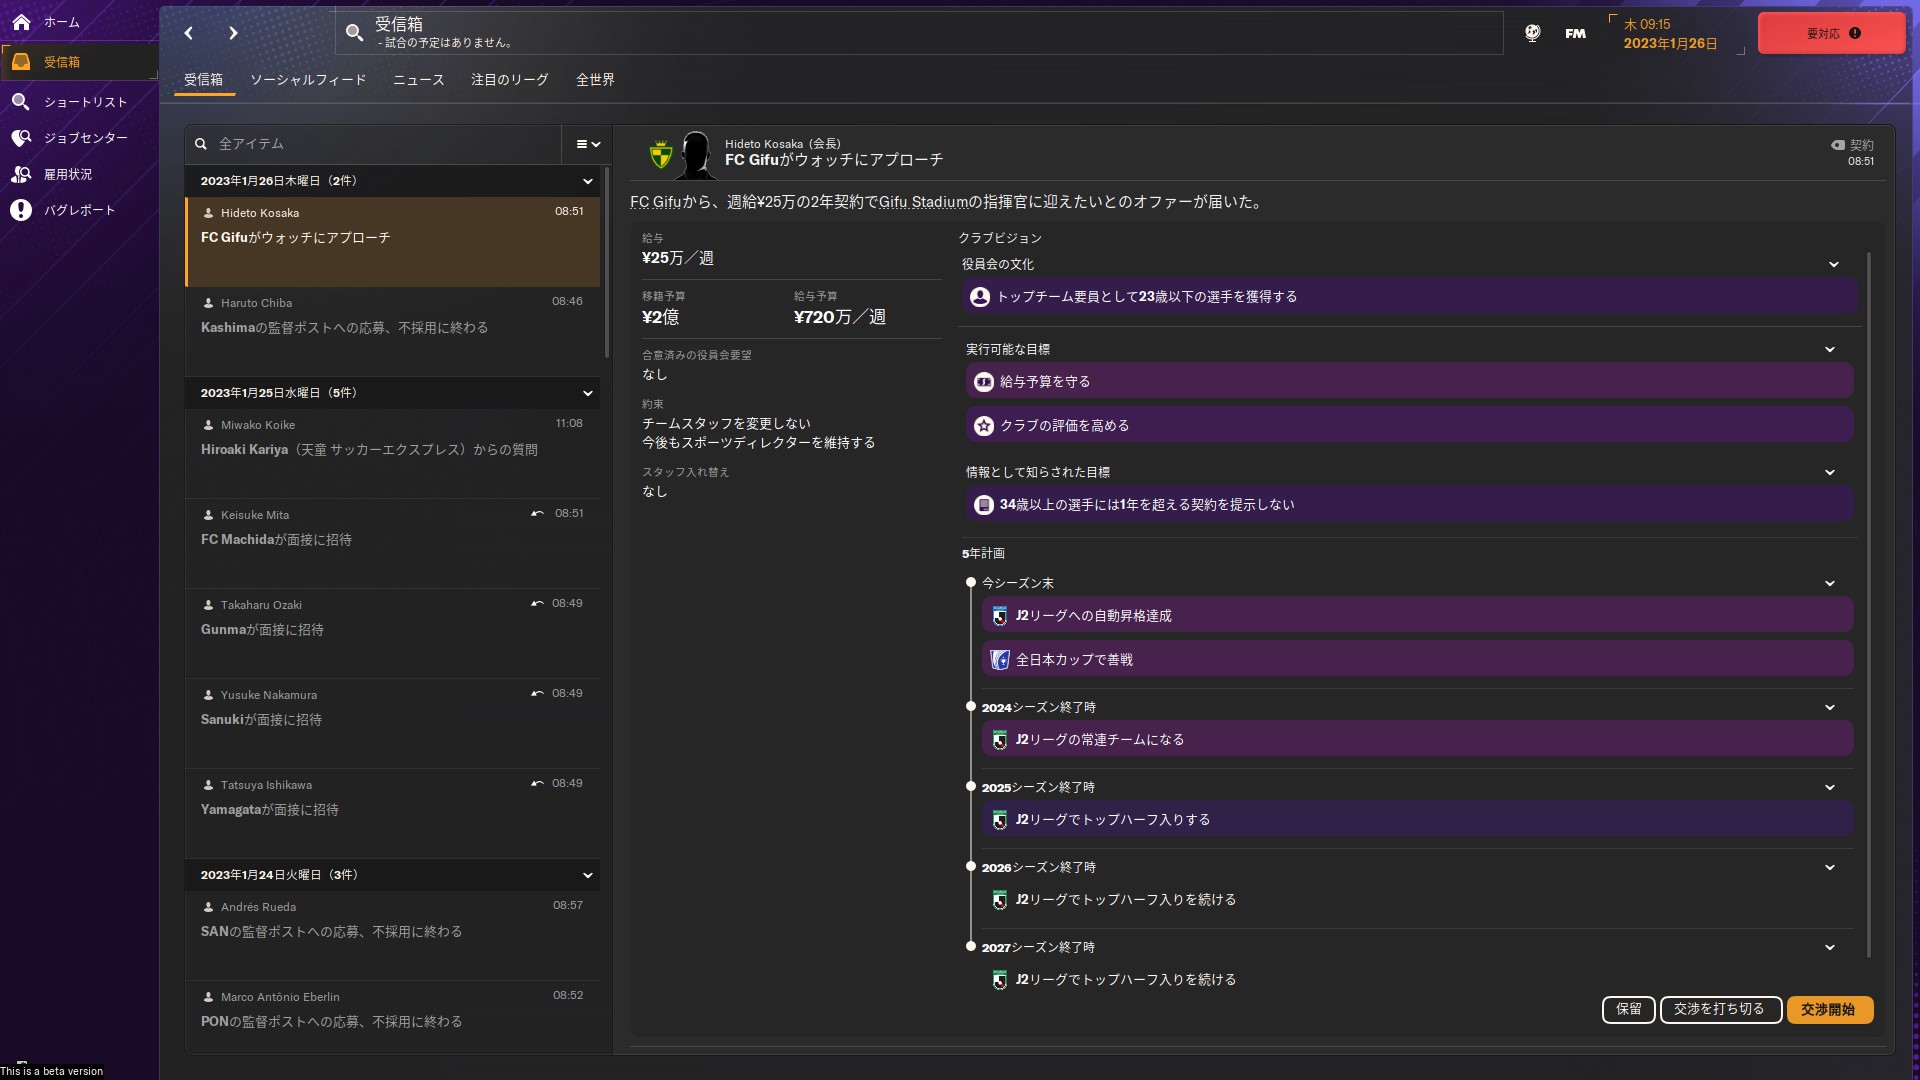Click the 契約 envelope icon near 08:51
The image size is (1920, 1080).
(1837, 145)
